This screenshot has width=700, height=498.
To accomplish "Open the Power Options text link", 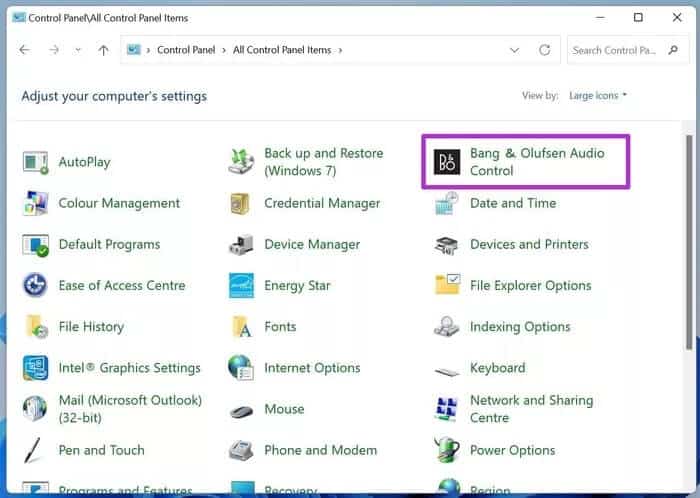I will [512, 450].
